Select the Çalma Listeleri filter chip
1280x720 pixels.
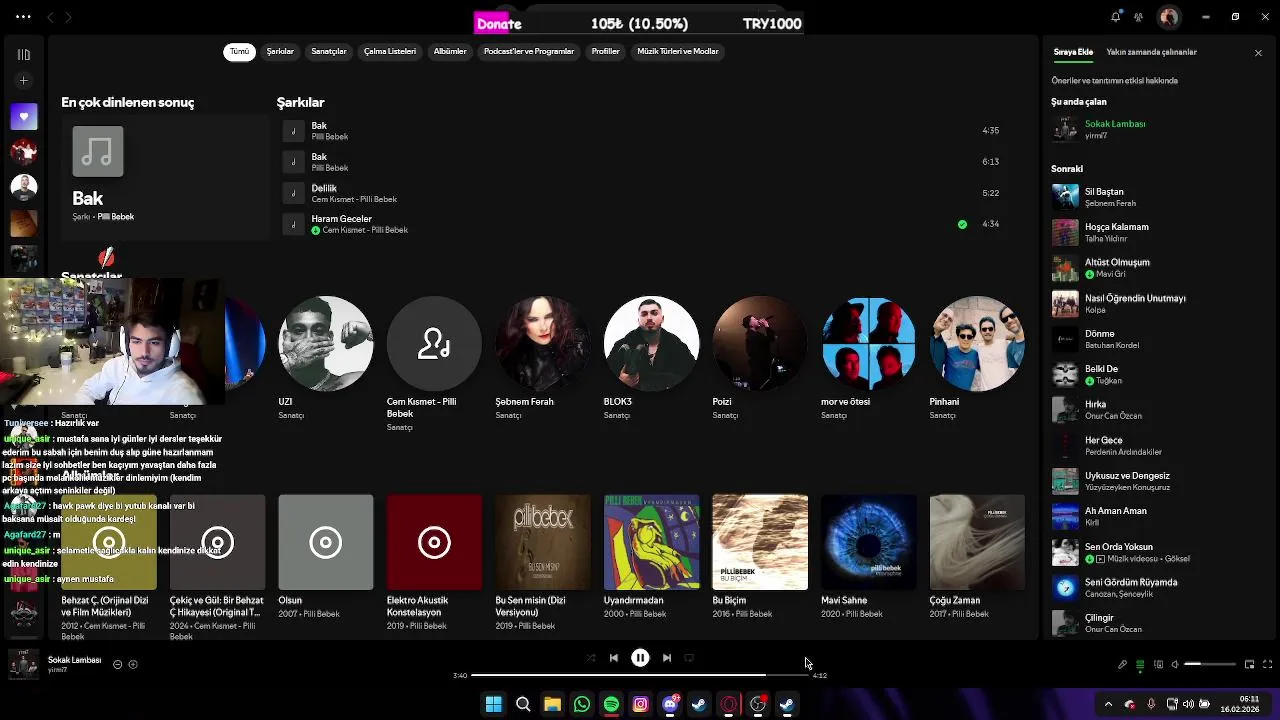pyautogui.click(x=390, y=52)
